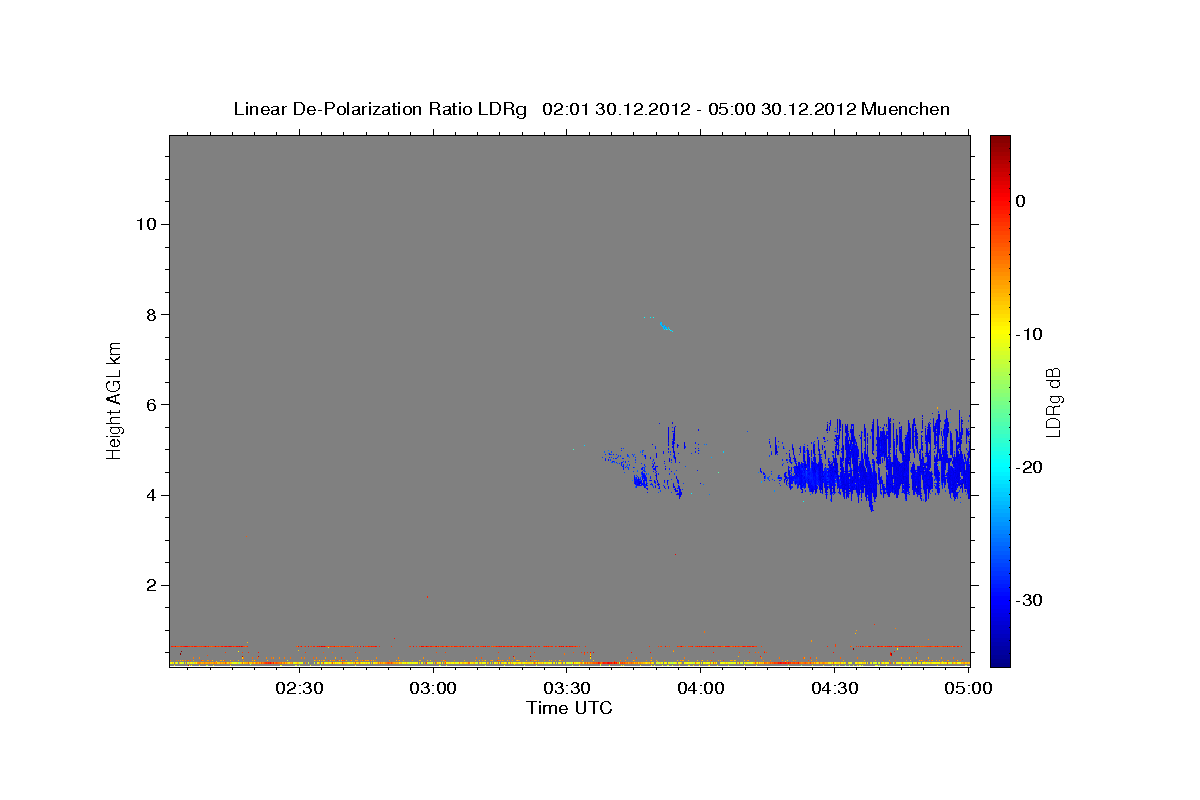Pick the dark blue bottom of colorbar
Screen dimensions: 1200x800
point(1000,657)
